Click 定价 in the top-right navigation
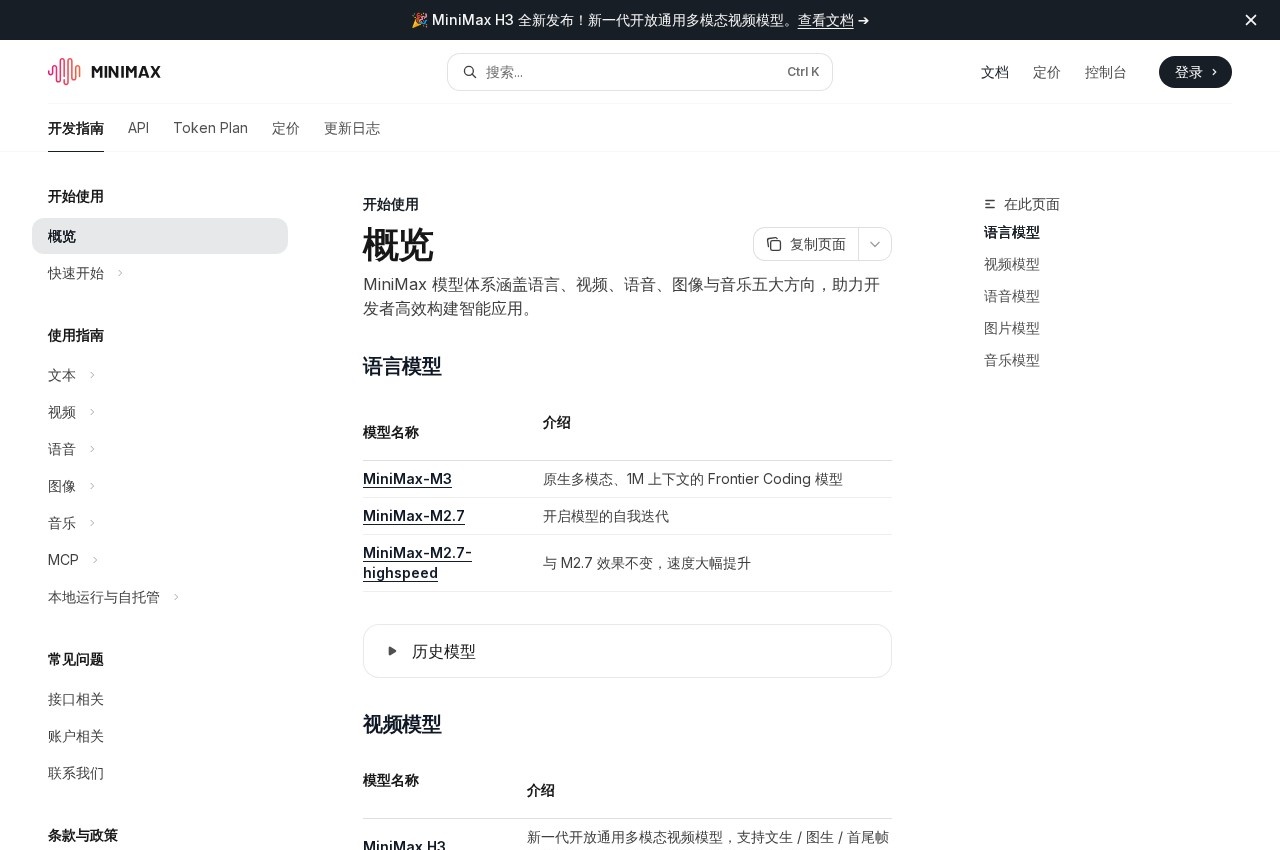Viewport: 1280px width, 850px height. 1047,72
